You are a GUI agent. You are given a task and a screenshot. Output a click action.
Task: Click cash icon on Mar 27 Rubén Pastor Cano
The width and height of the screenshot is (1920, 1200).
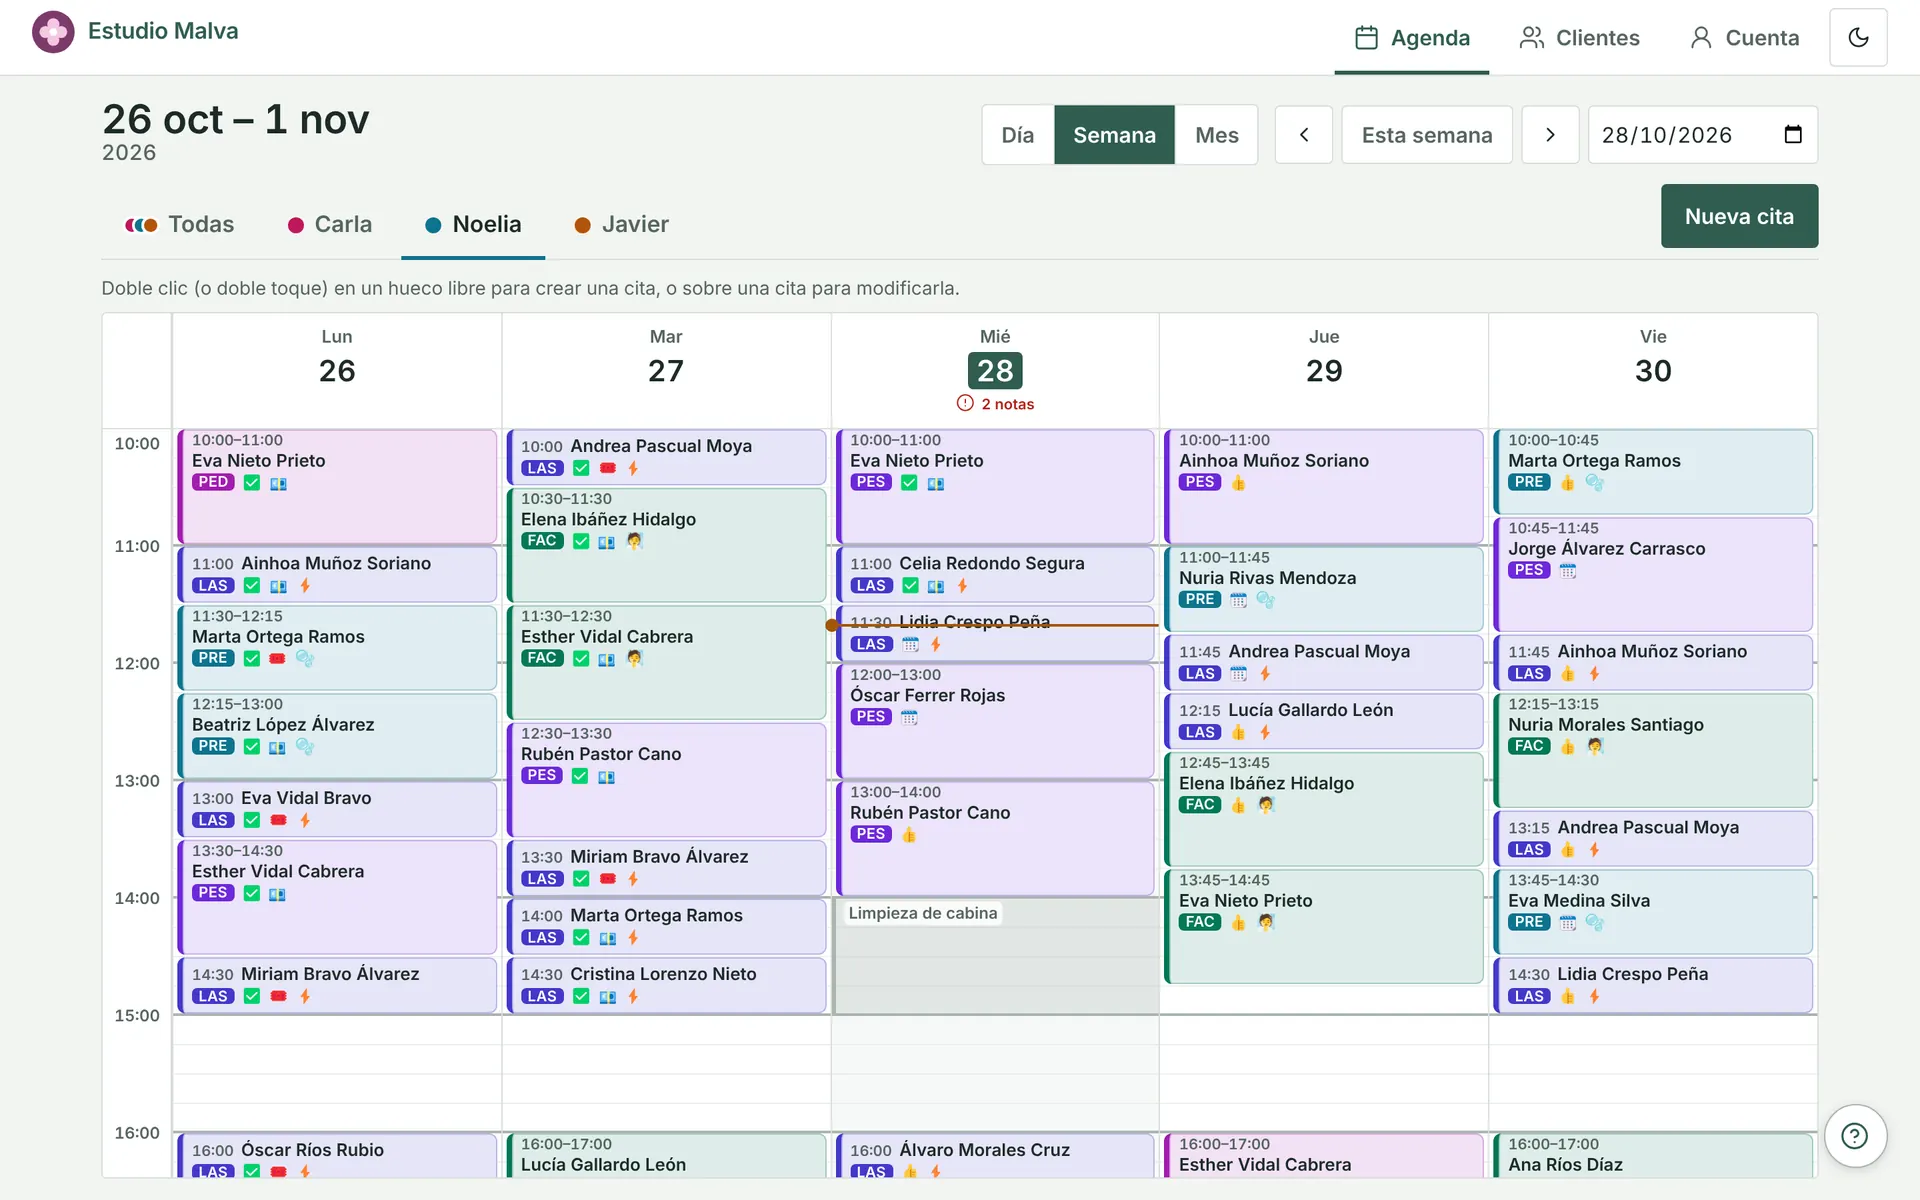coord(606,777)
